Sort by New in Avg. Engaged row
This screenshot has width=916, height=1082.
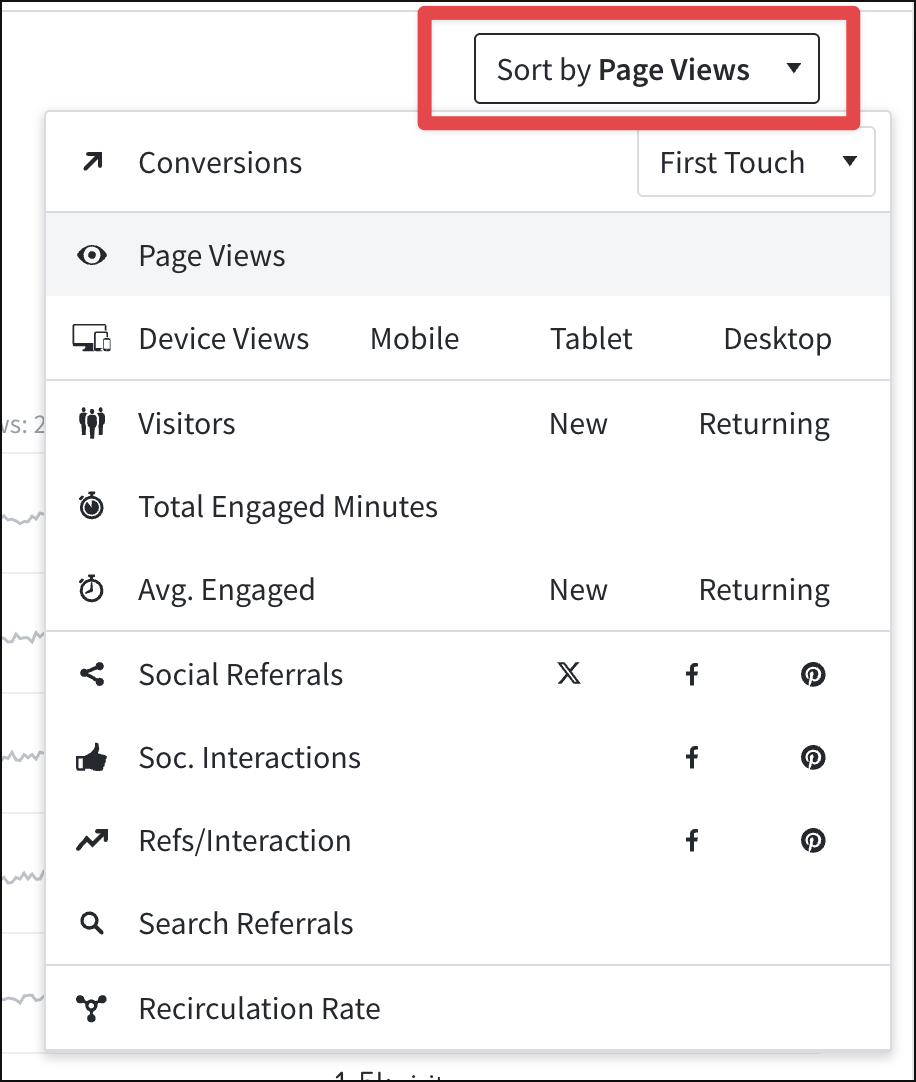coord(578,590)
